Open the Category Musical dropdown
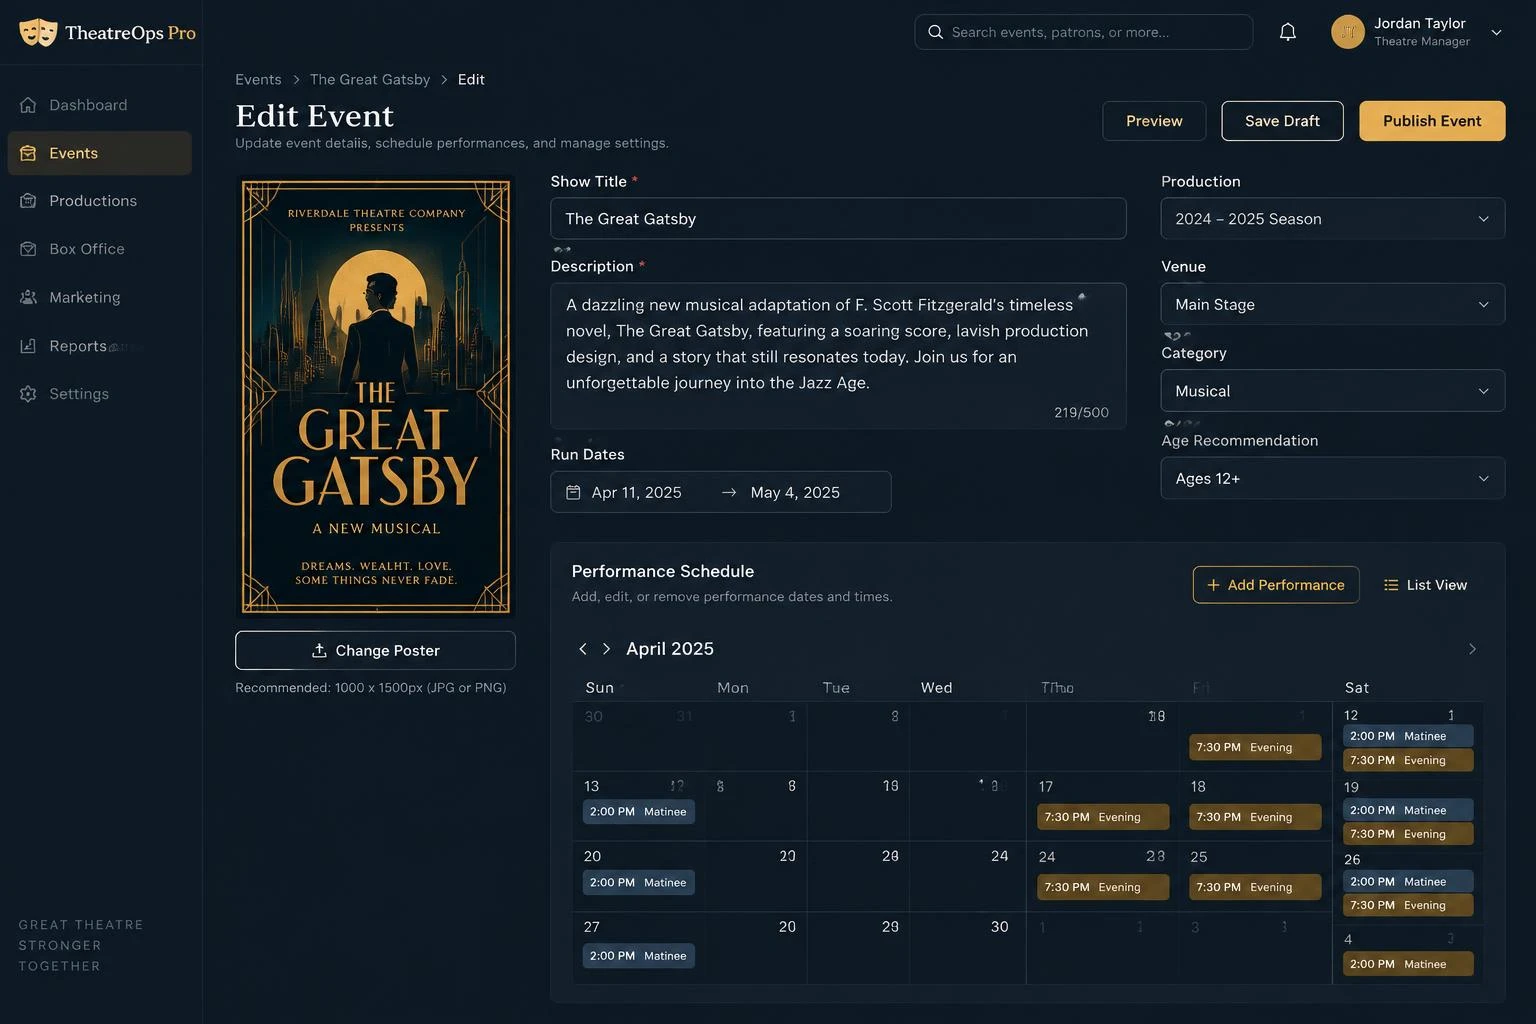Screen dimensions: 1536x1024 click(1332, 391)
